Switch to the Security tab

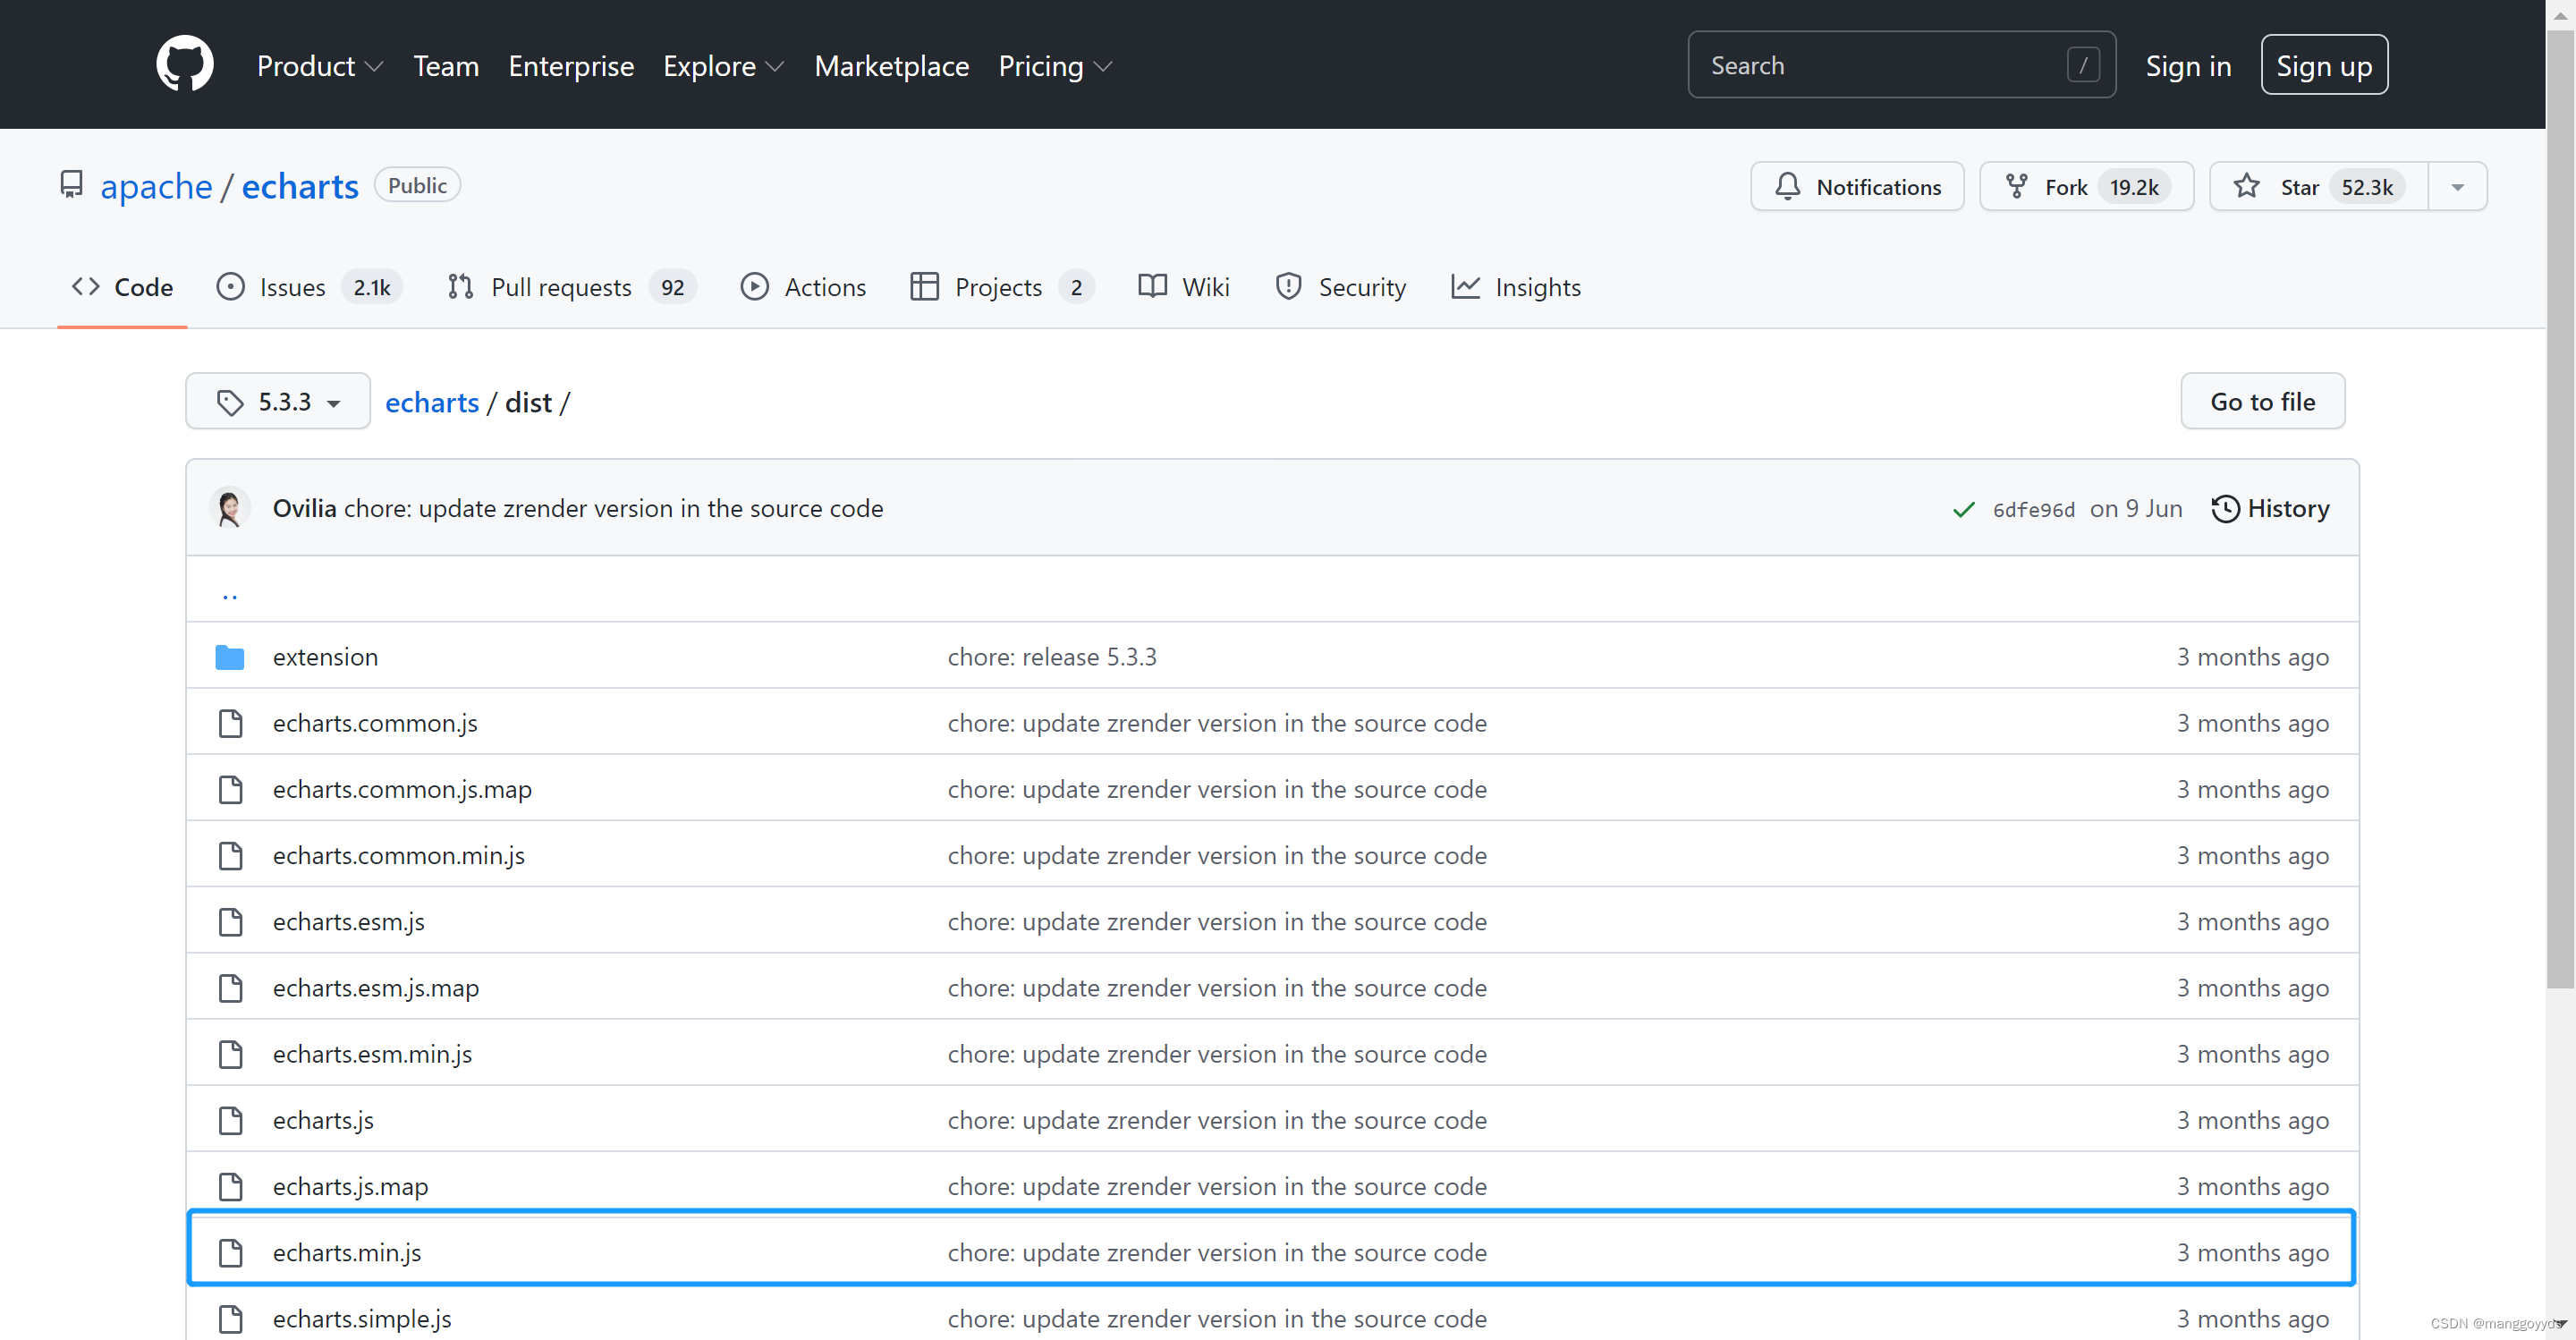tap(1340, 287)
